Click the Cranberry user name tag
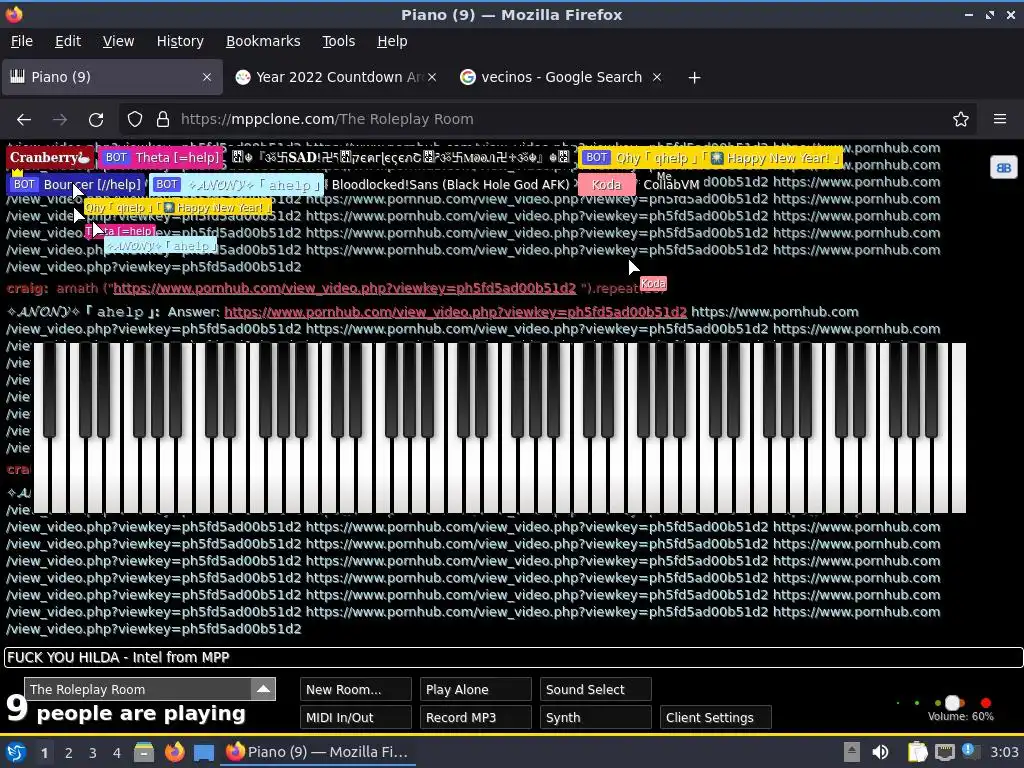The height and width of the screenshot is (768, 1024). [50, 157]
